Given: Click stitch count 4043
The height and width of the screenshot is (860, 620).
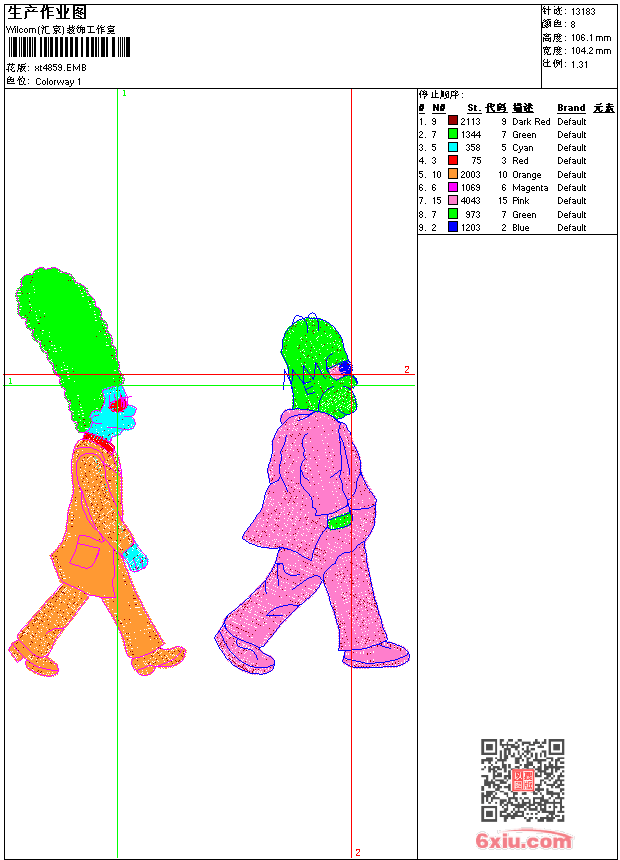Looking at the screenshot, I should [470, 201].
